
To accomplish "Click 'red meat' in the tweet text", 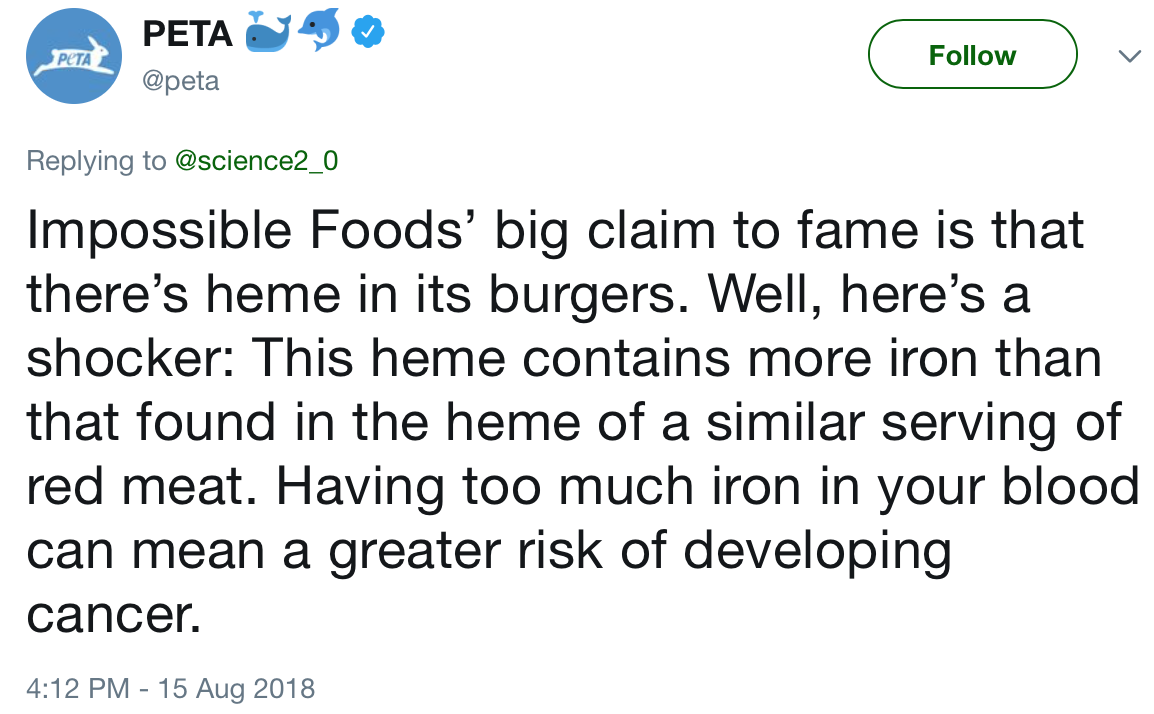I will 138,487.
